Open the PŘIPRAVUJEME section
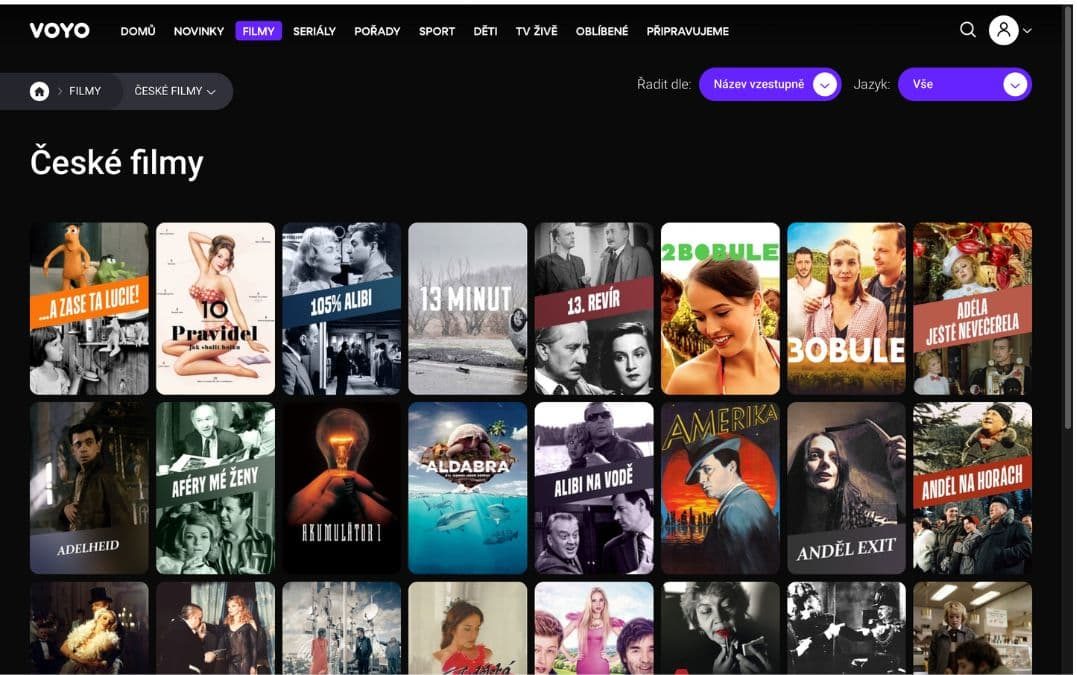Viewport: 1077px width, 675px height. point(688,31)
